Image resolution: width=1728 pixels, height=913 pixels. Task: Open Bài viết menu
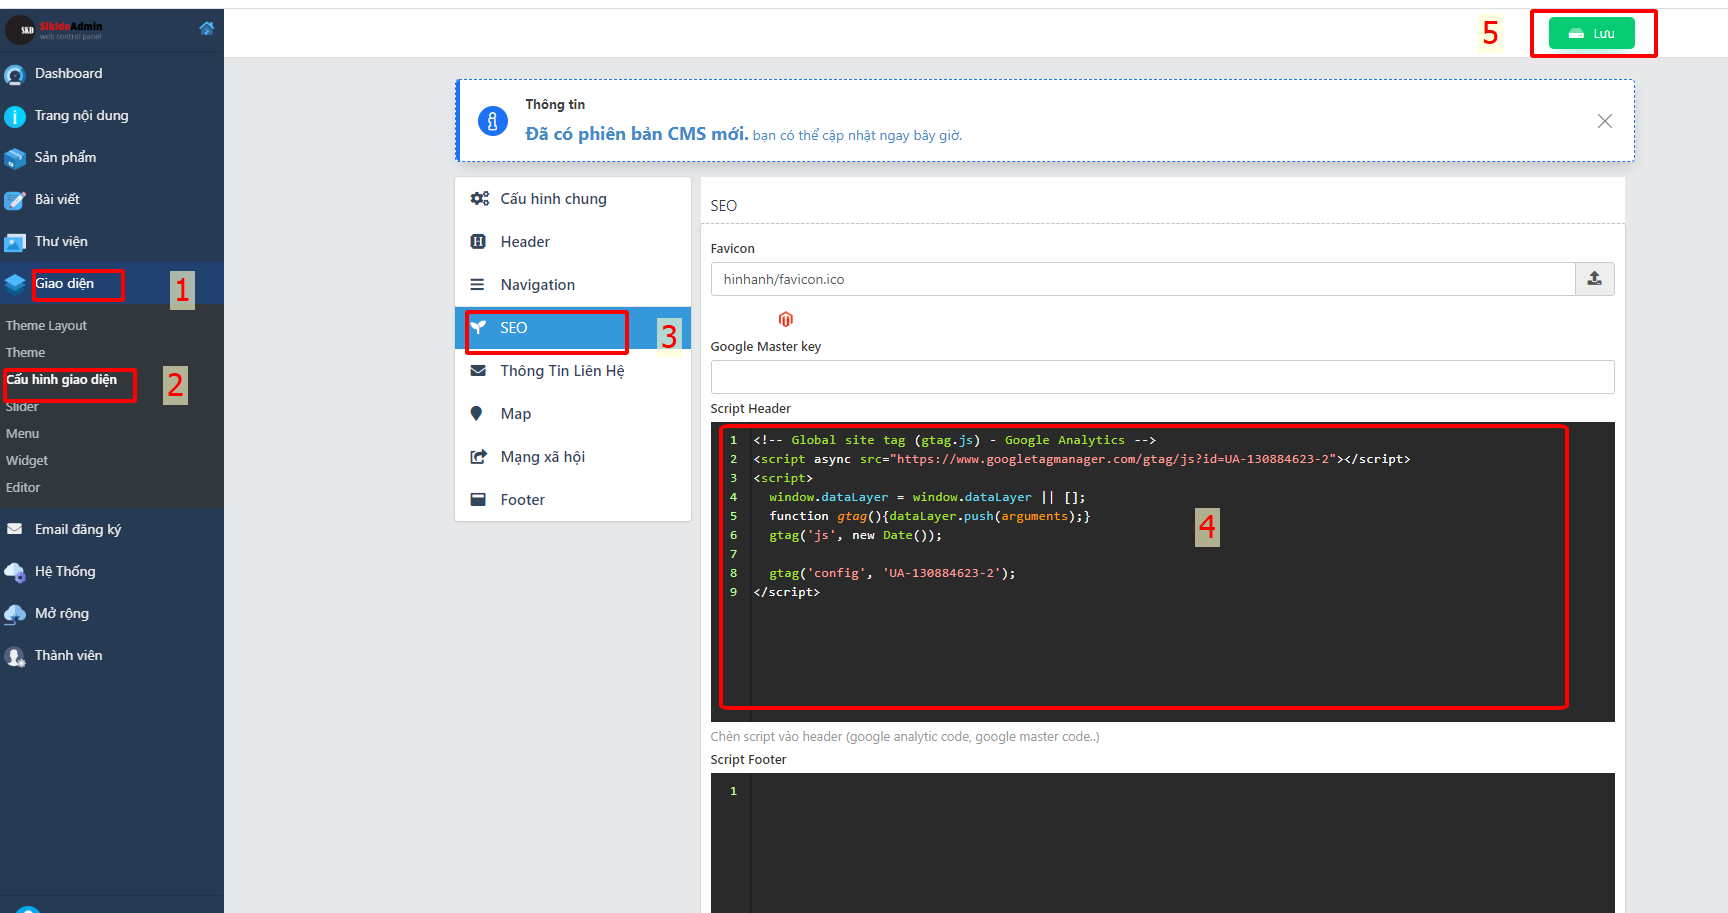click(x=112, y=200)
